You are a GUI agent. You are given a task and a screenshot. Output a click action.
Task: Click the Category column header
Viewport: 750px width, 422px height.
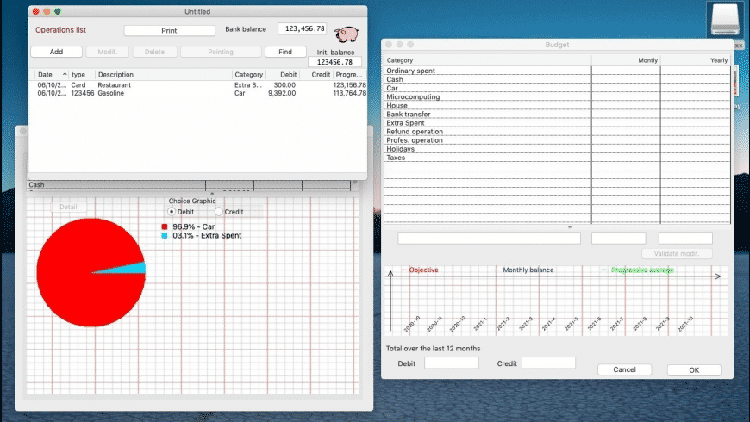[248, 75]
